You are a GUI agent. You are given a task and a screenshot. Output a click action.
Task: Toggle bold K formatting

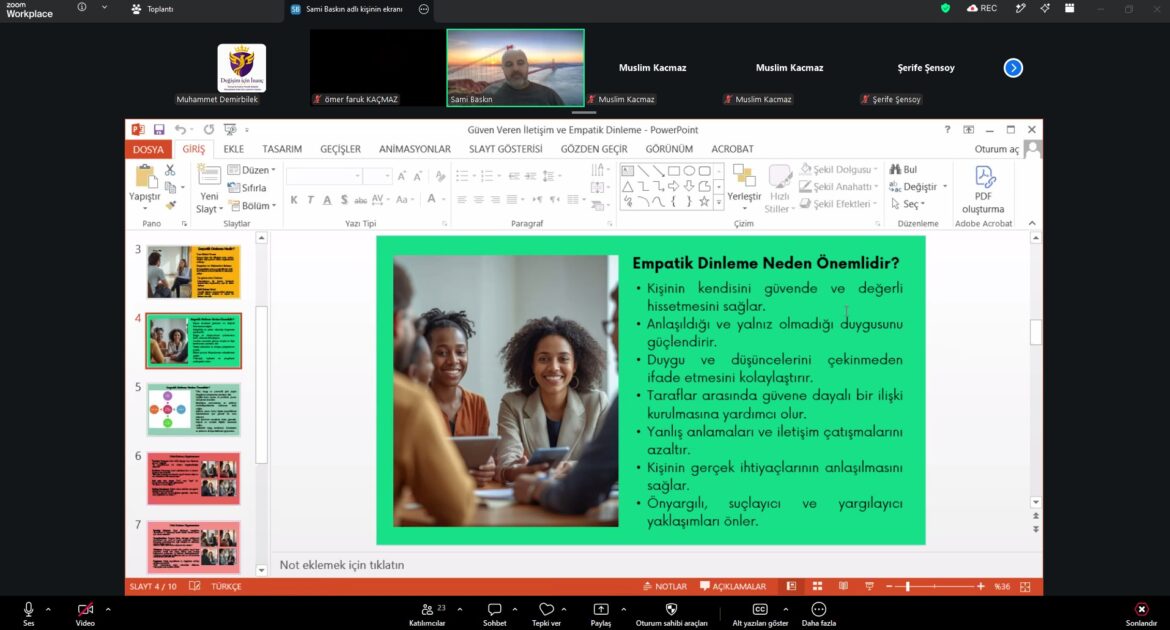(294, 199)
